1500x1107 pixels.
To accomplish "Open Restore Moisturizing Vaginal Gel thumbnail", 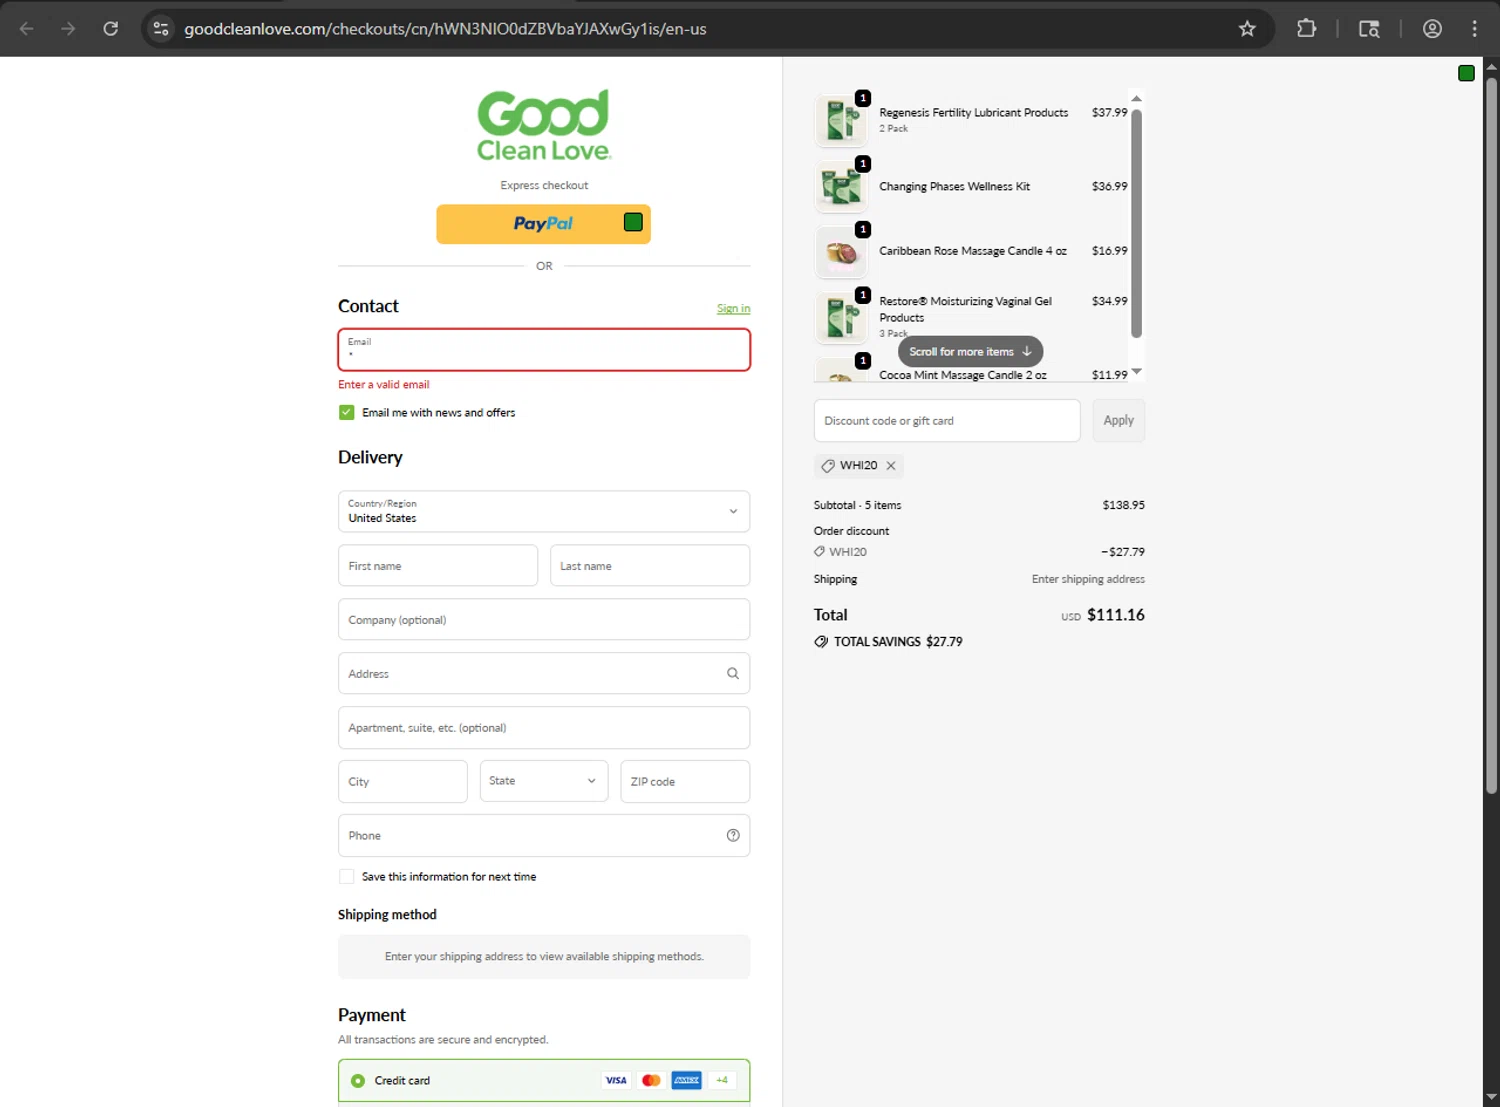I will [841, 317].
